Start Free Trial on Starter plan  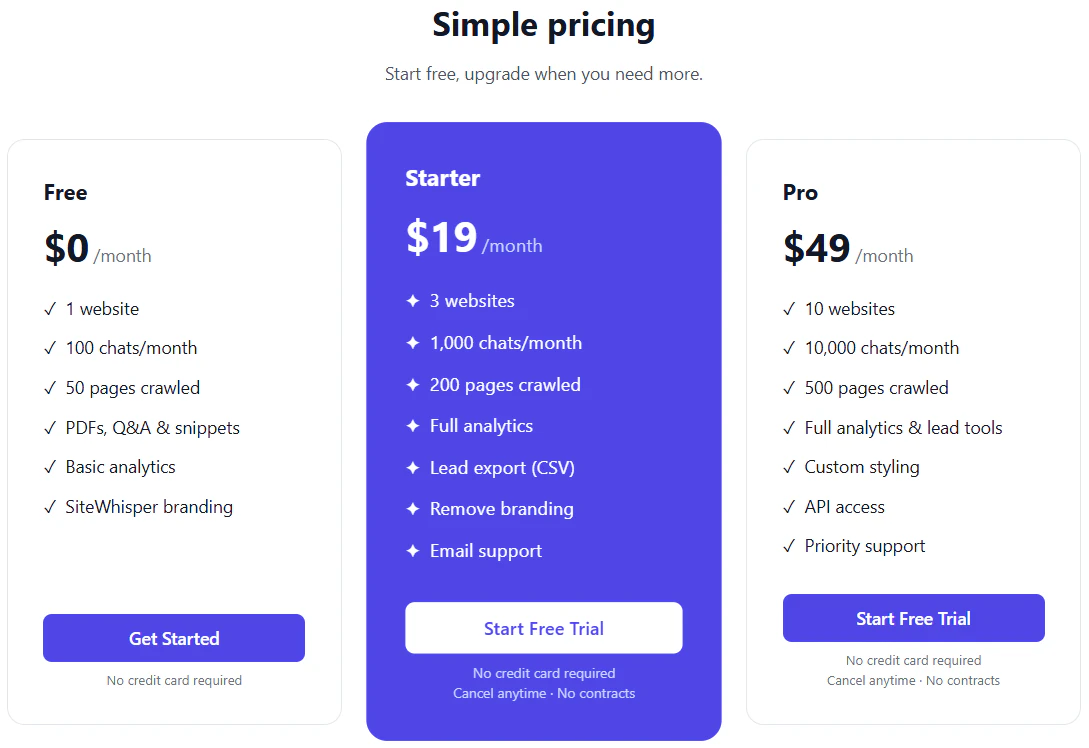pos(544,628)
